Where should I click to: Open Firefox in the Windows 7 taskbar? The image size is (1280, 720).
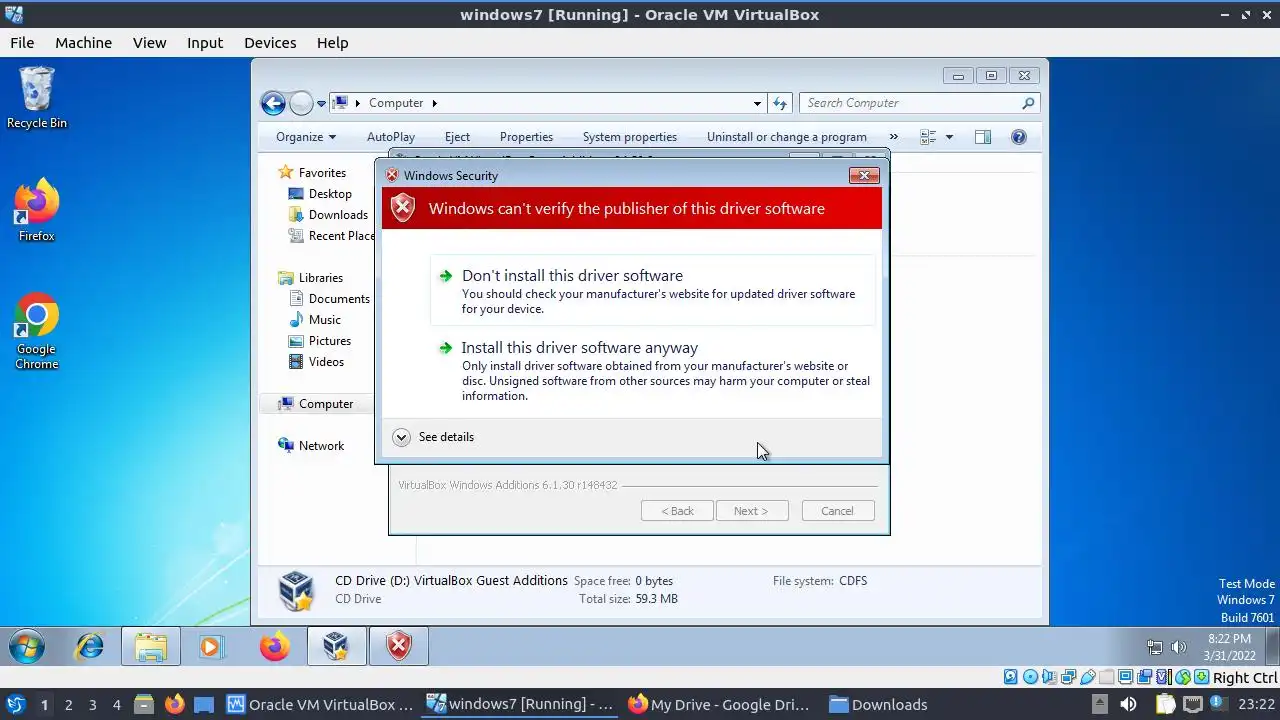click(274, 647)
